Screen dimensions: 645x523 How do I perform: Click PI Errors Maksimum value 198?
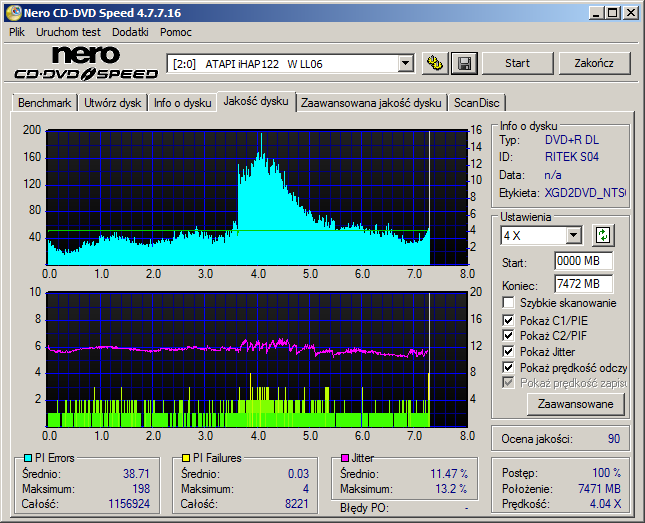click(x=141, y=488)
